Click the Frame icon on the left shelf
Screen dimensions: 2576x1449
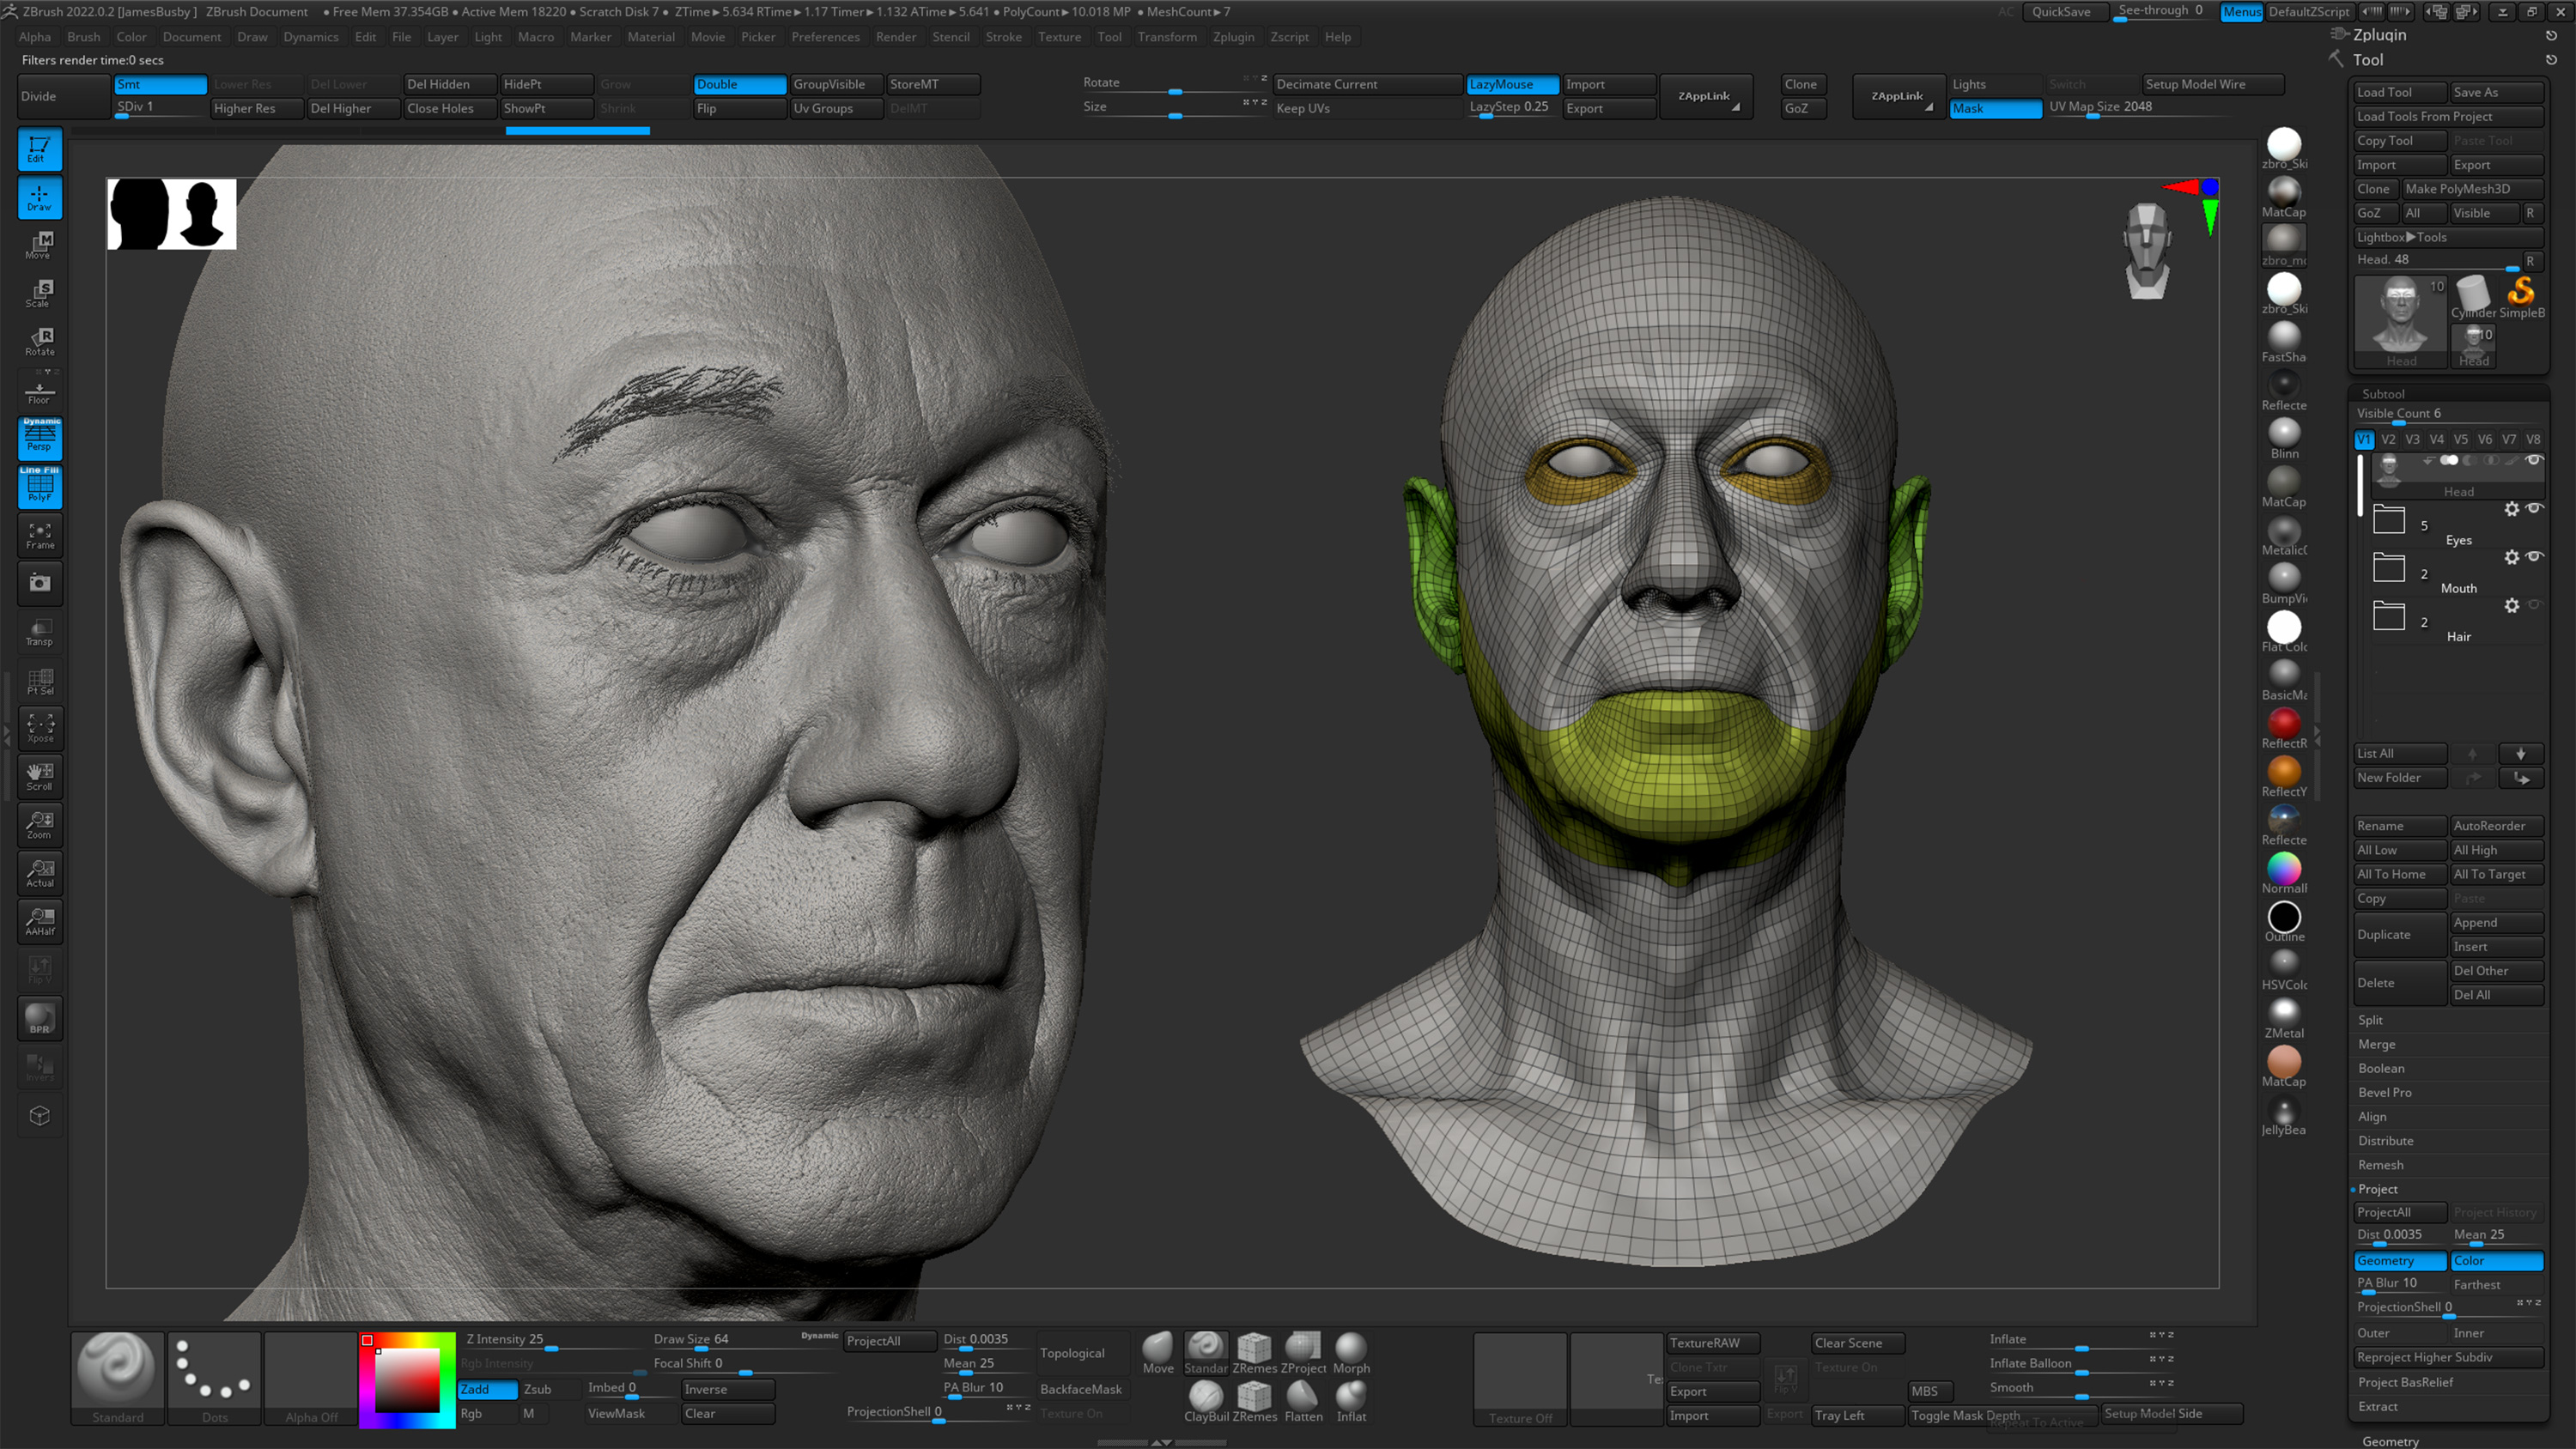tap(40, 535)
